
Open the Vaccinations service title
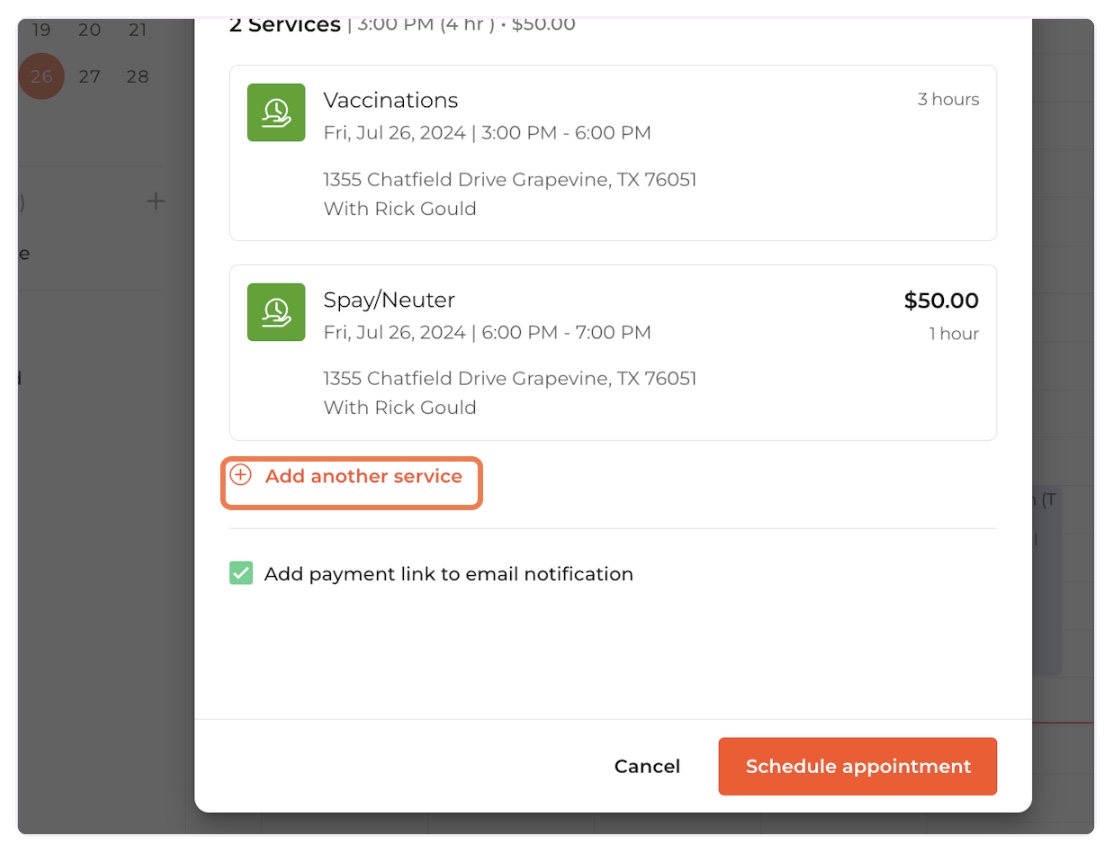[390, 100]
